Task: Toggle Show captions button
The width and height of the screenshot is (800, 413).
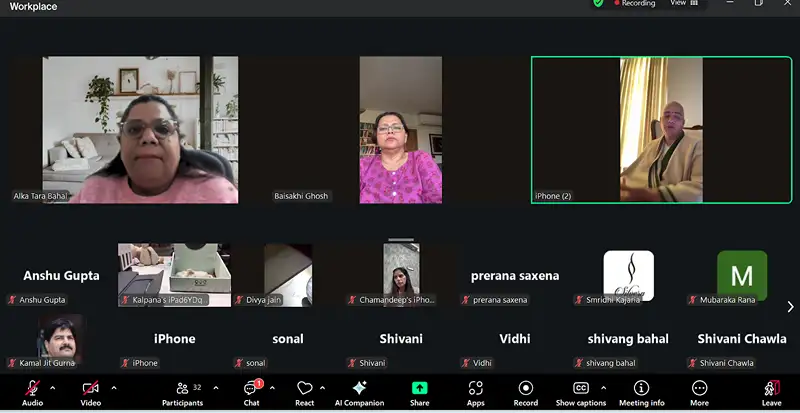Action: tap(581, 388)
